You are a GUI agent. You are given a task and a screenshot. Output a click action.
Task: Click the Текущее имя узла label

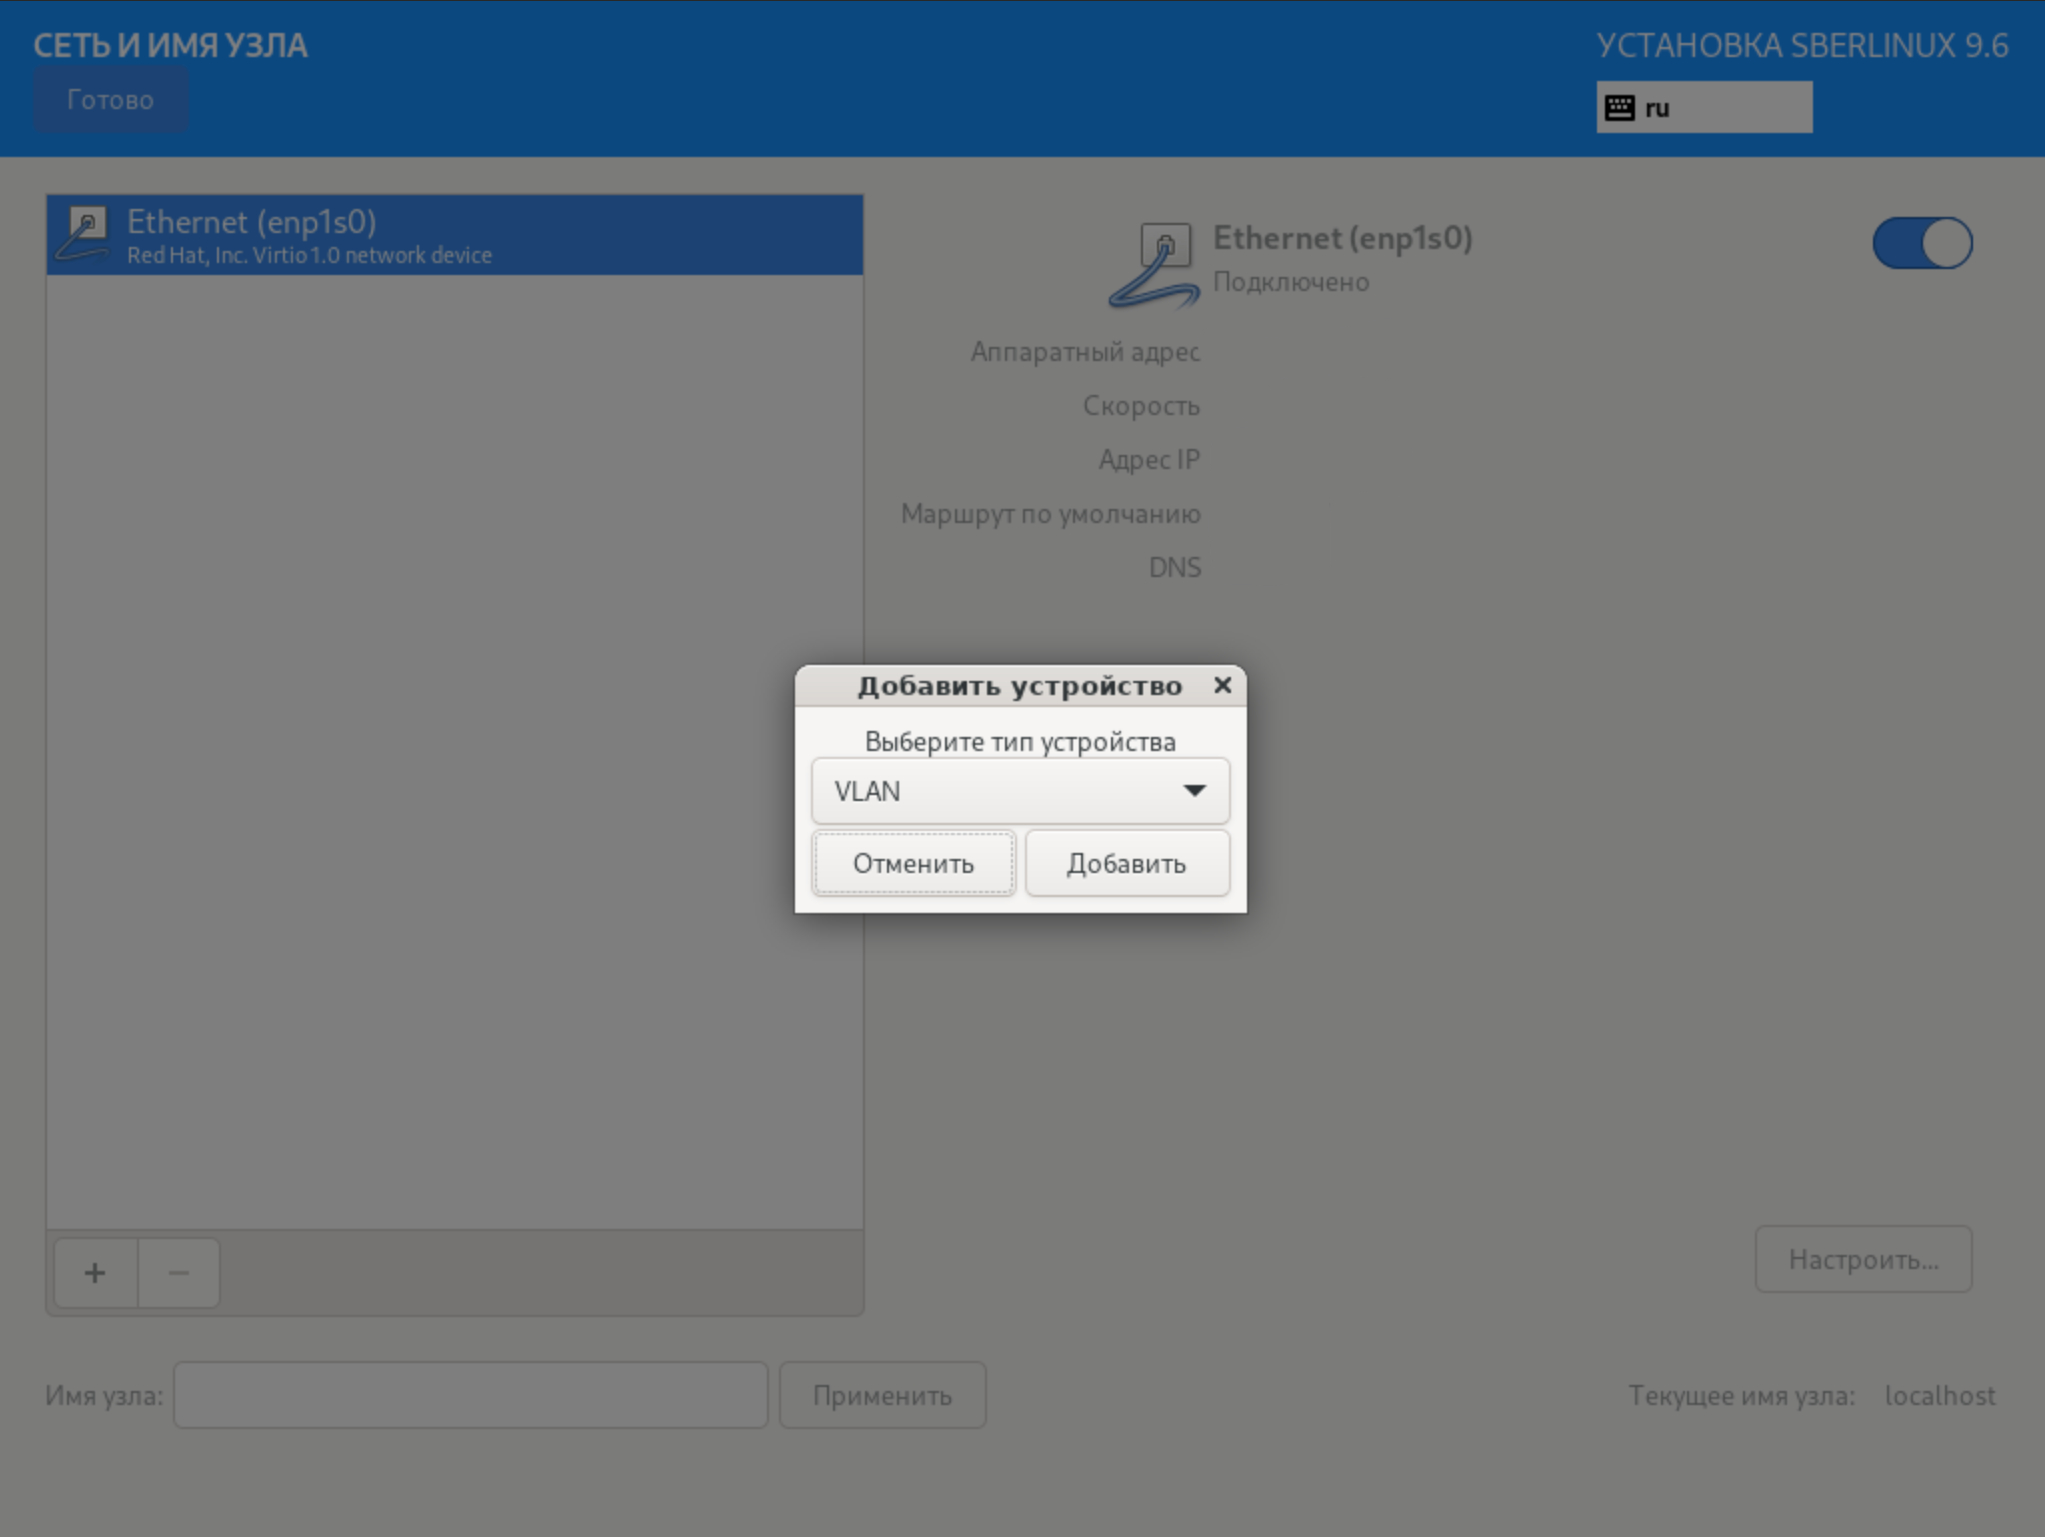pos(1741,1395)
